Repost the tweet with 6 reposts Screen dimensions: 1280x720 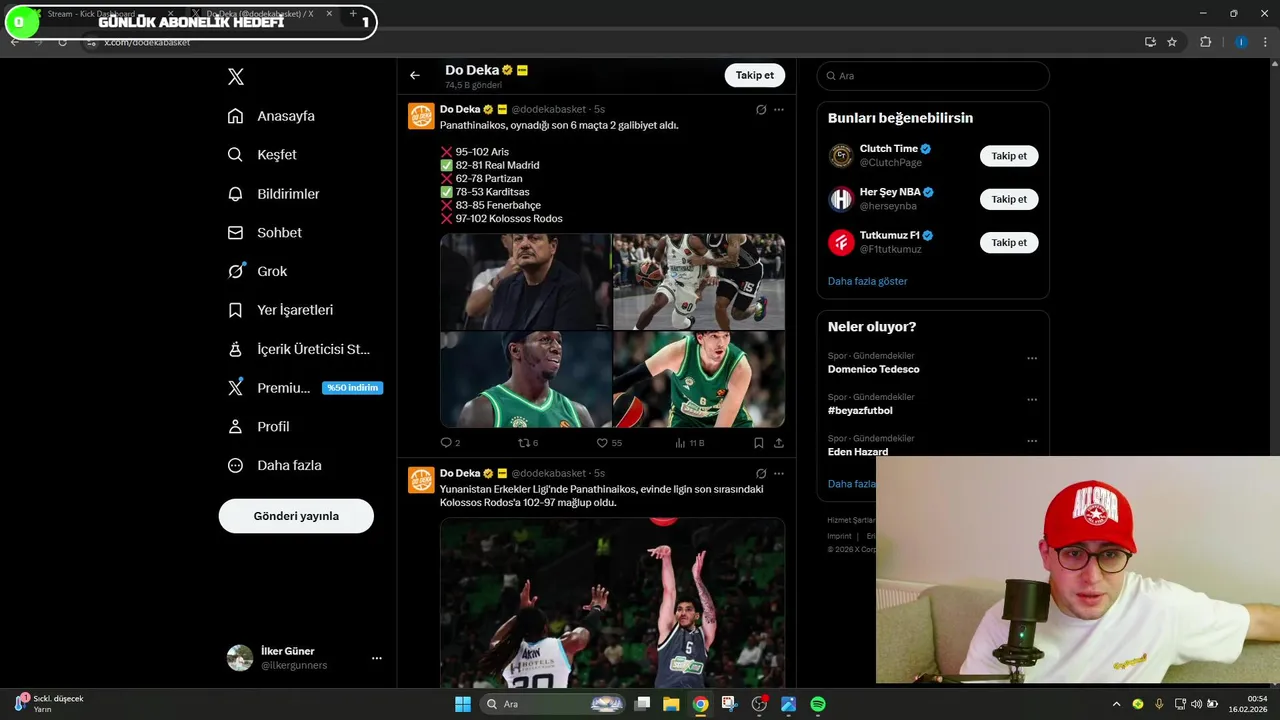point(528,442)
